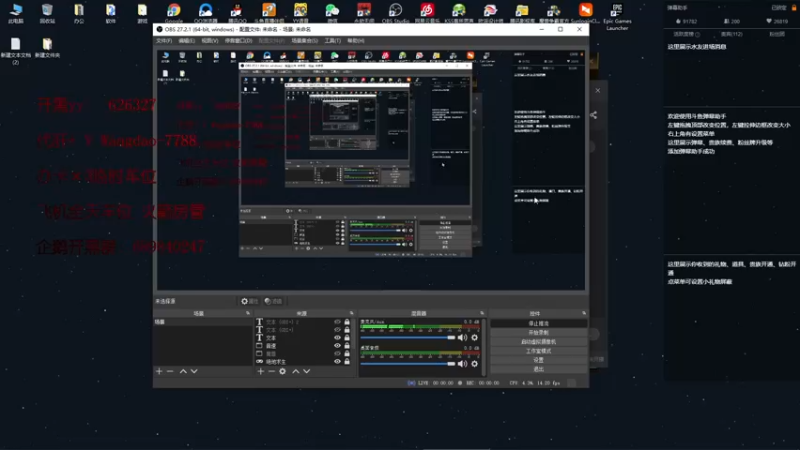The image size is (800, 450).
Task: Open Epic Games Launcher desktop icon
Action: point(617,16)
